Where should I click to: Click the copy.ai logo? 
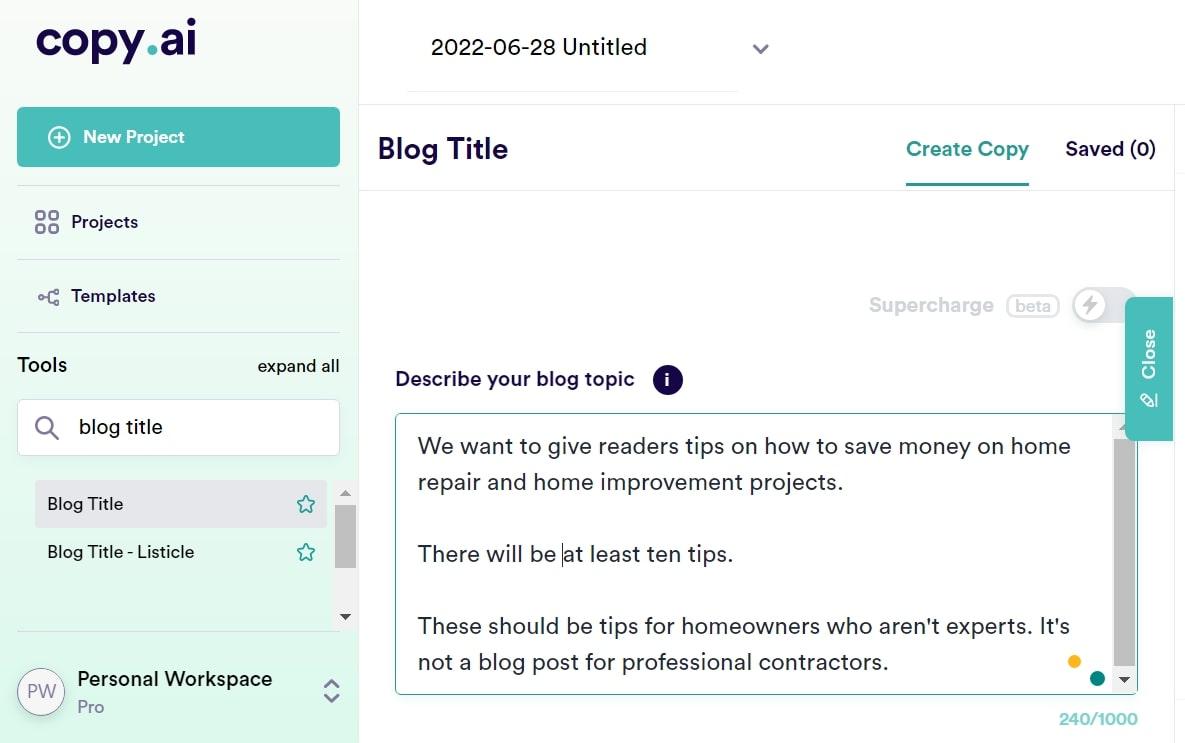pyautogui.click(x=116, y=40)
